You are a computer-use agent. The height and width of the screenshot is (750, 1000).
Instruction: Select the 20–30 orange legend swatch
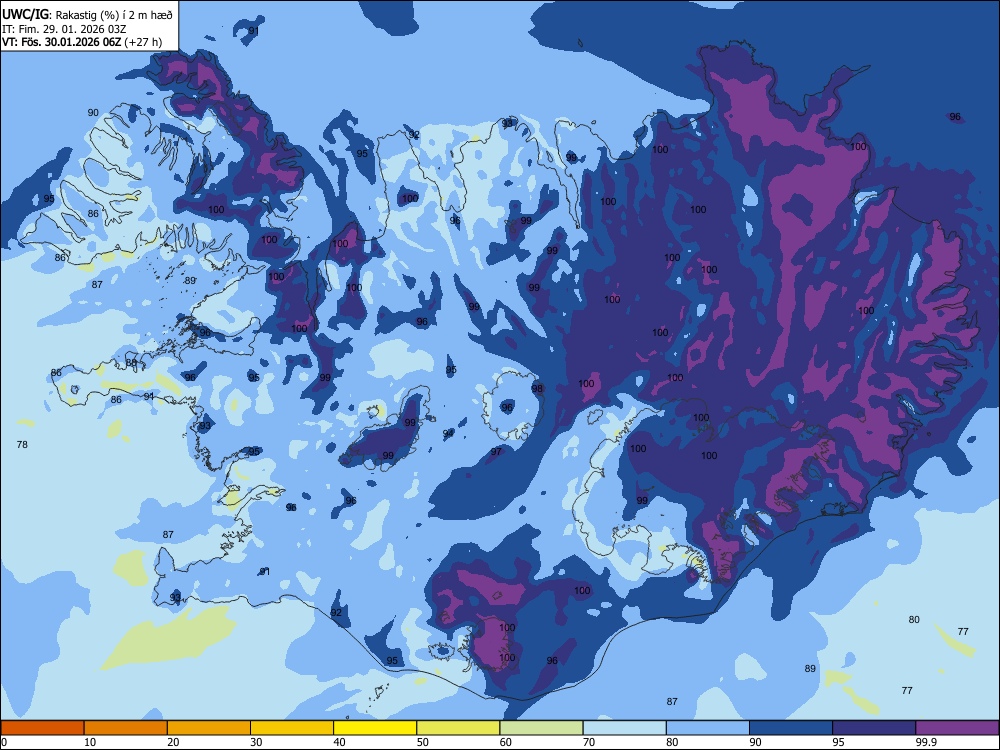pos(209,728)
